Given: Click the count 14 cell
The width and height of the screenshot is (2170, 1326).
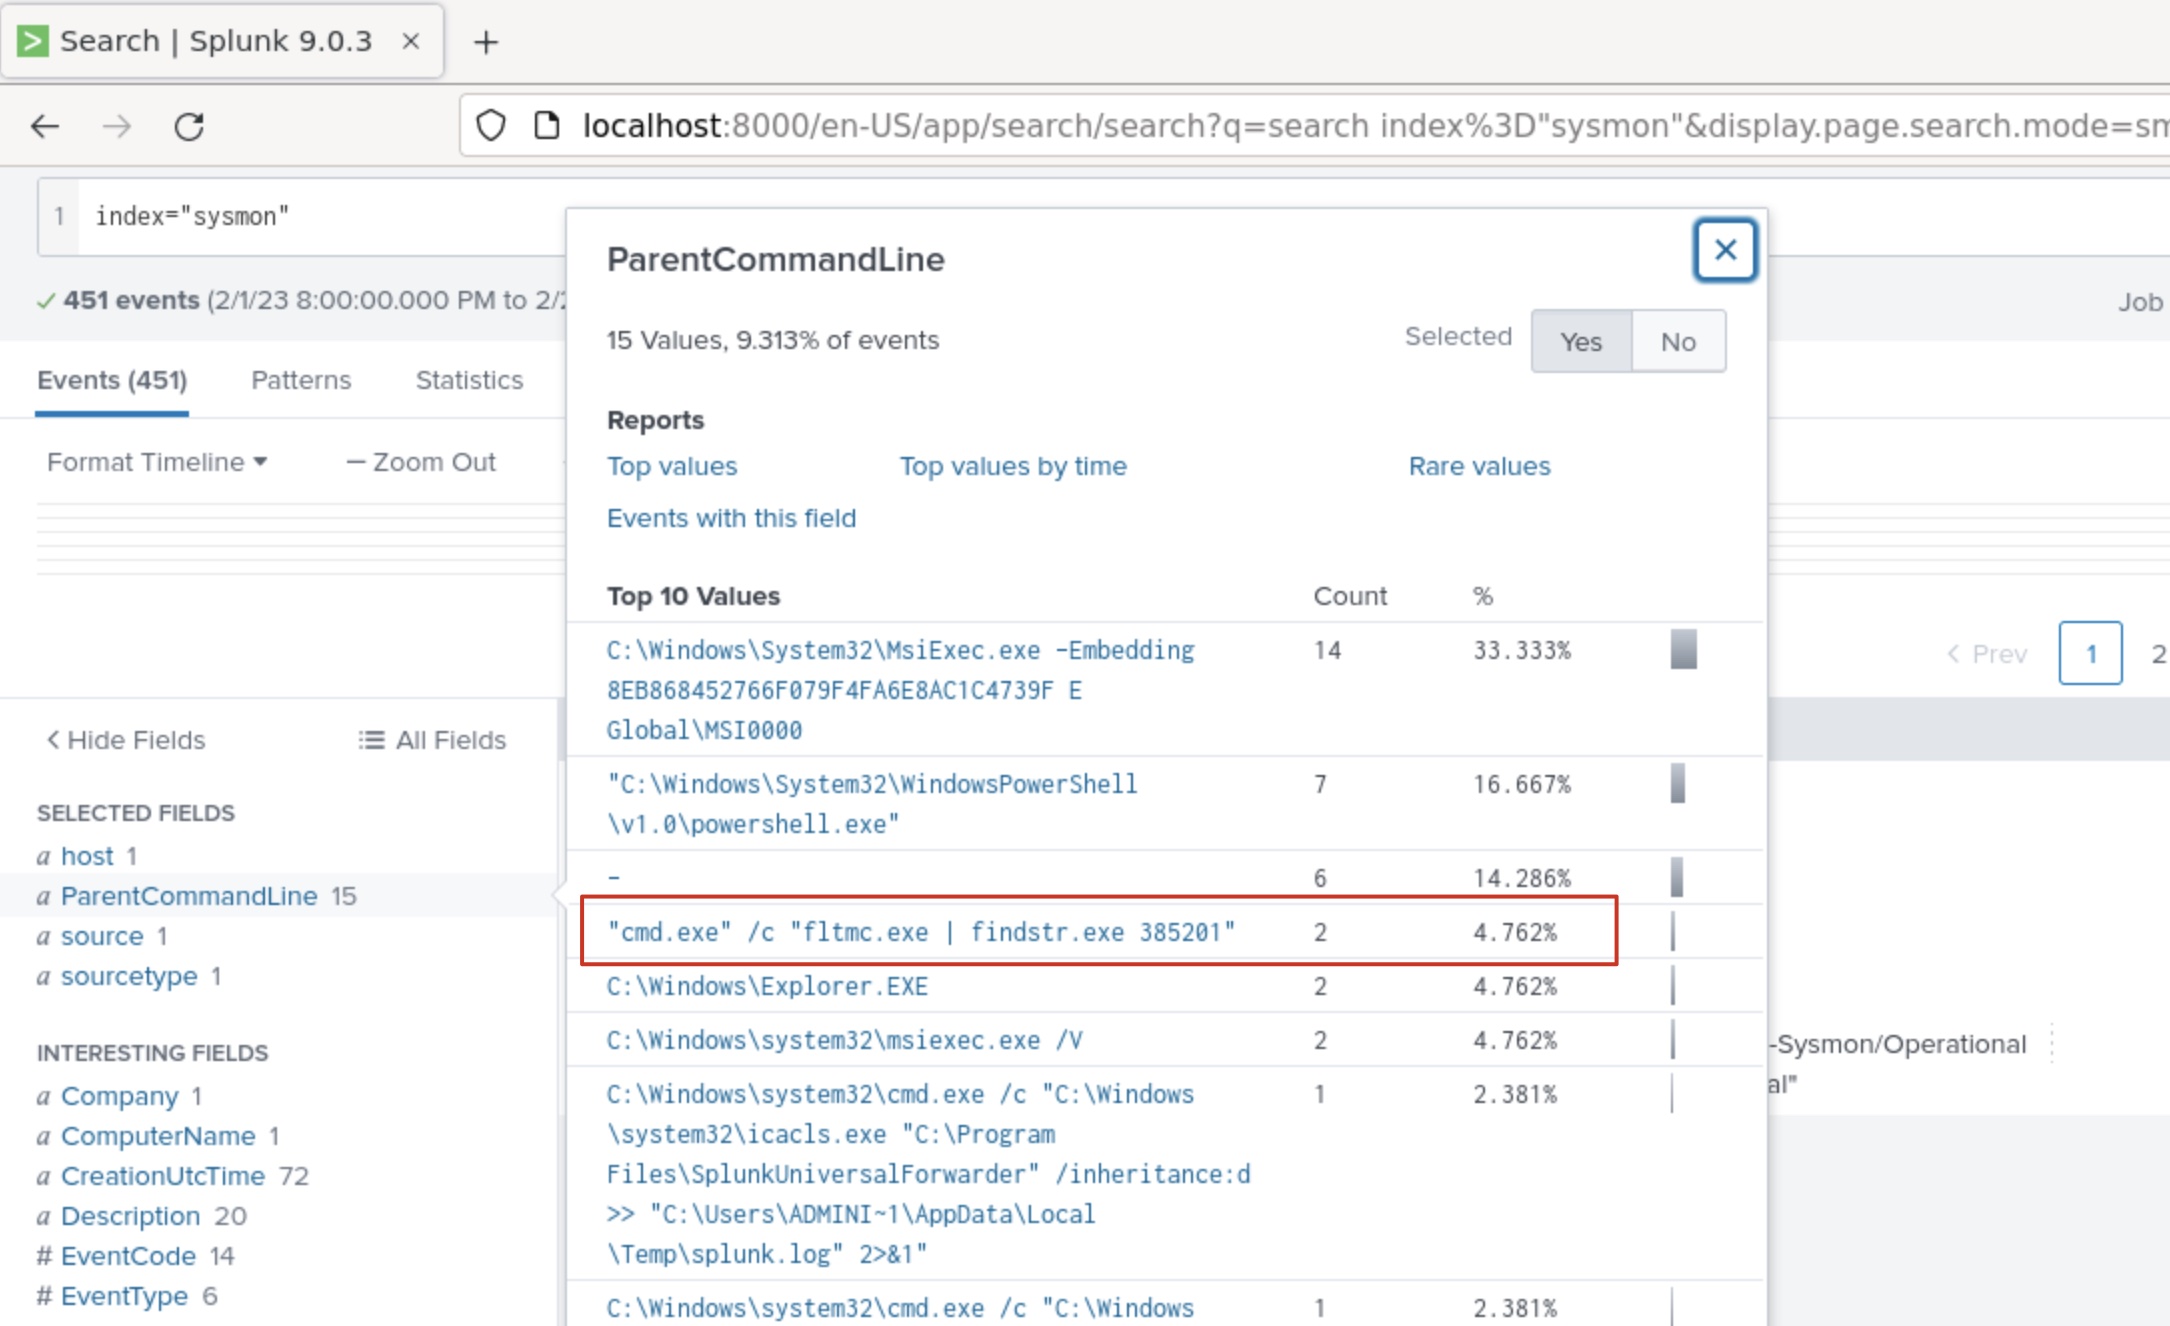Looking at the screenshot, I should pos(1327,651).
